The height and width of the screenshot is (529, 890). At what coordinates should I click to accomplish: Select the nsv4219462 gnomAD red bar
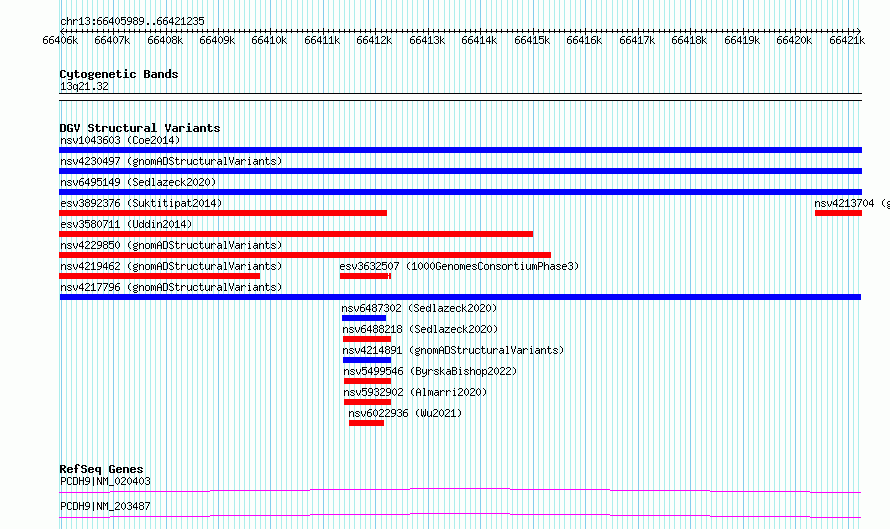tap(159, 276)
